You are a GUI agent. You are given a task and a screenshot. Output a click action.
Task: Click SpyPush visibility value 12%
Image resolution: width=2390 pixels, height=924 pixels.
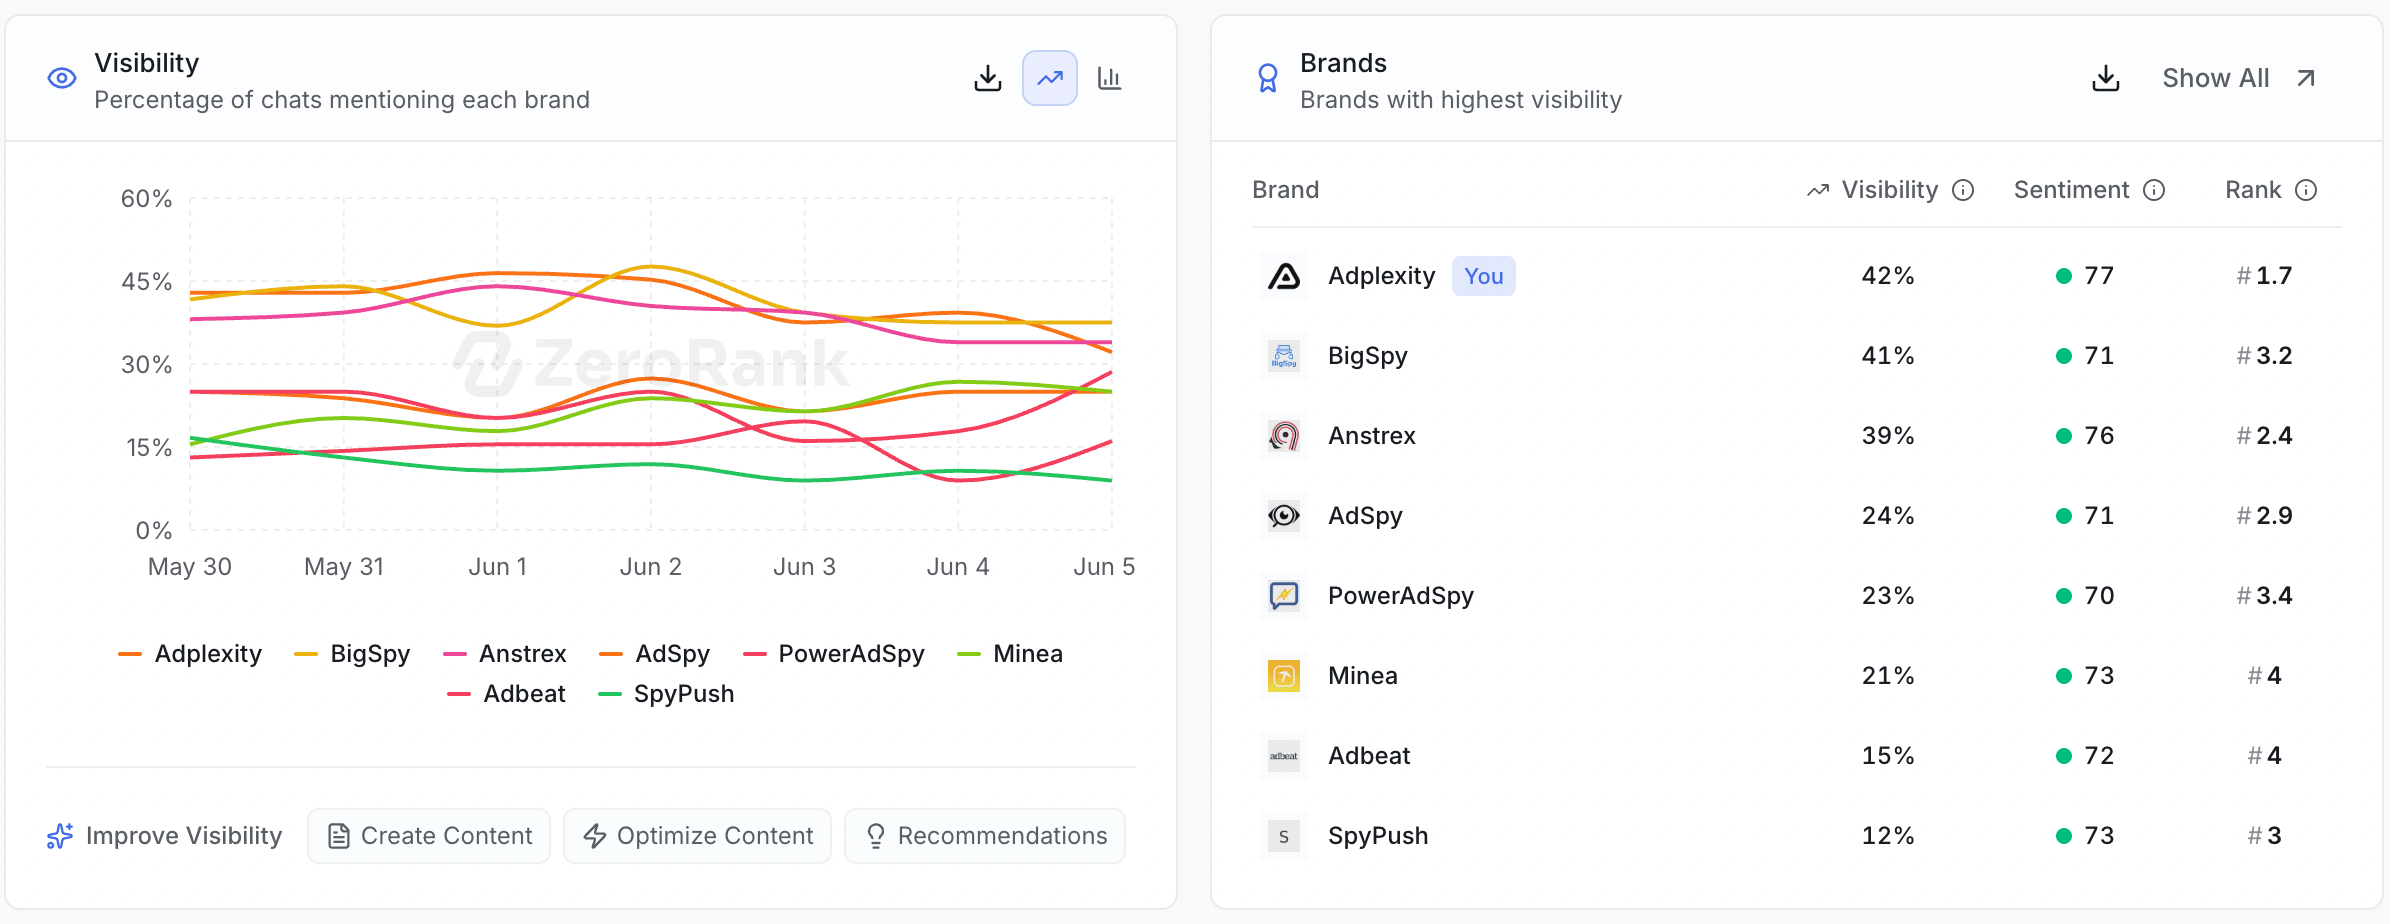point(1888,836)
